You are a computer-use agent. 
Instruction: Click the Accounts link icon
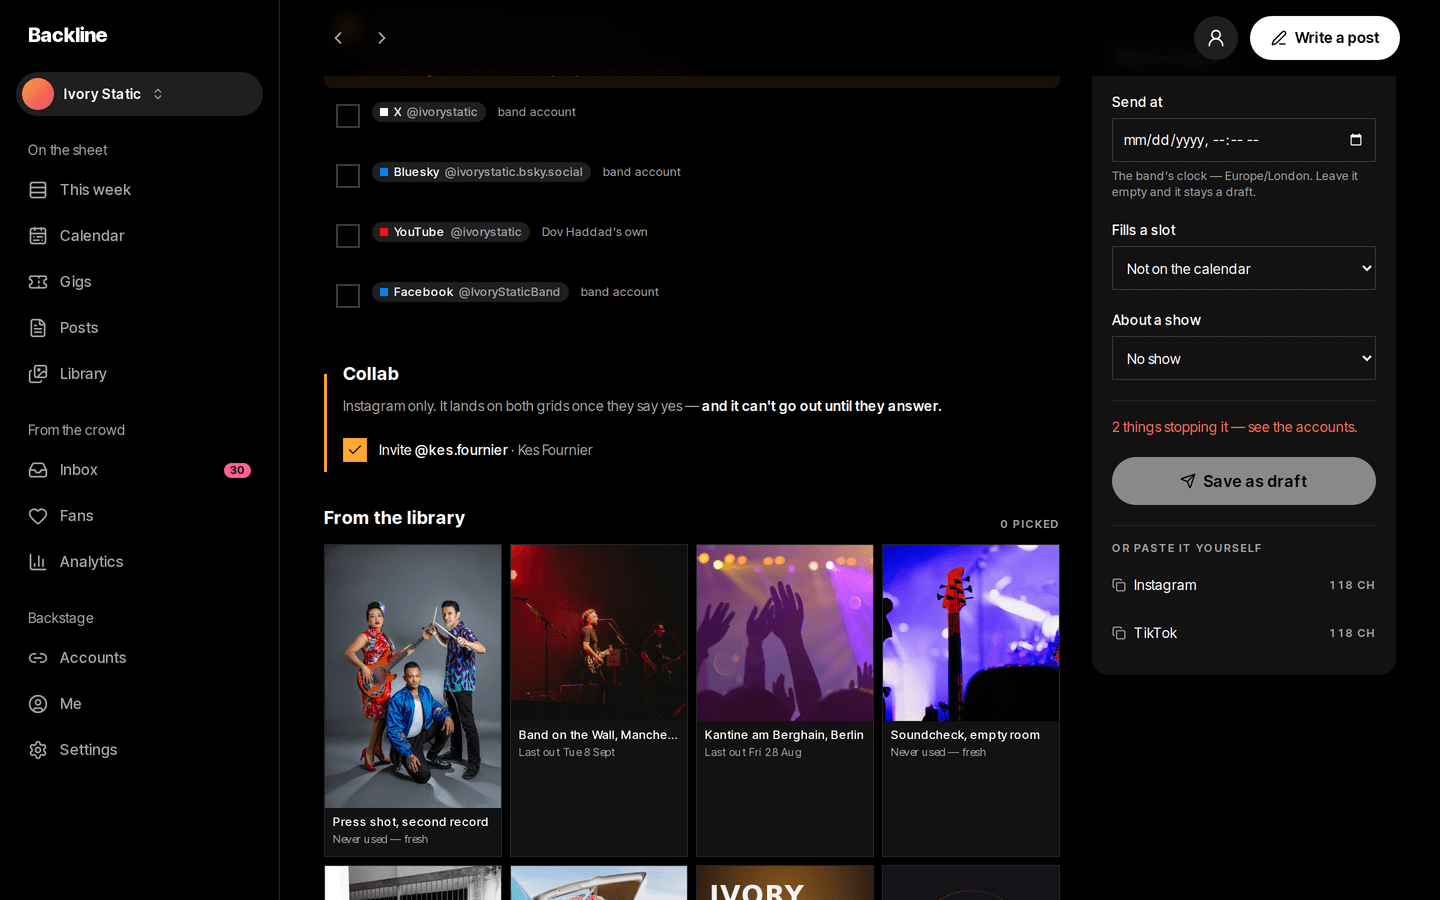pos(38,658)
